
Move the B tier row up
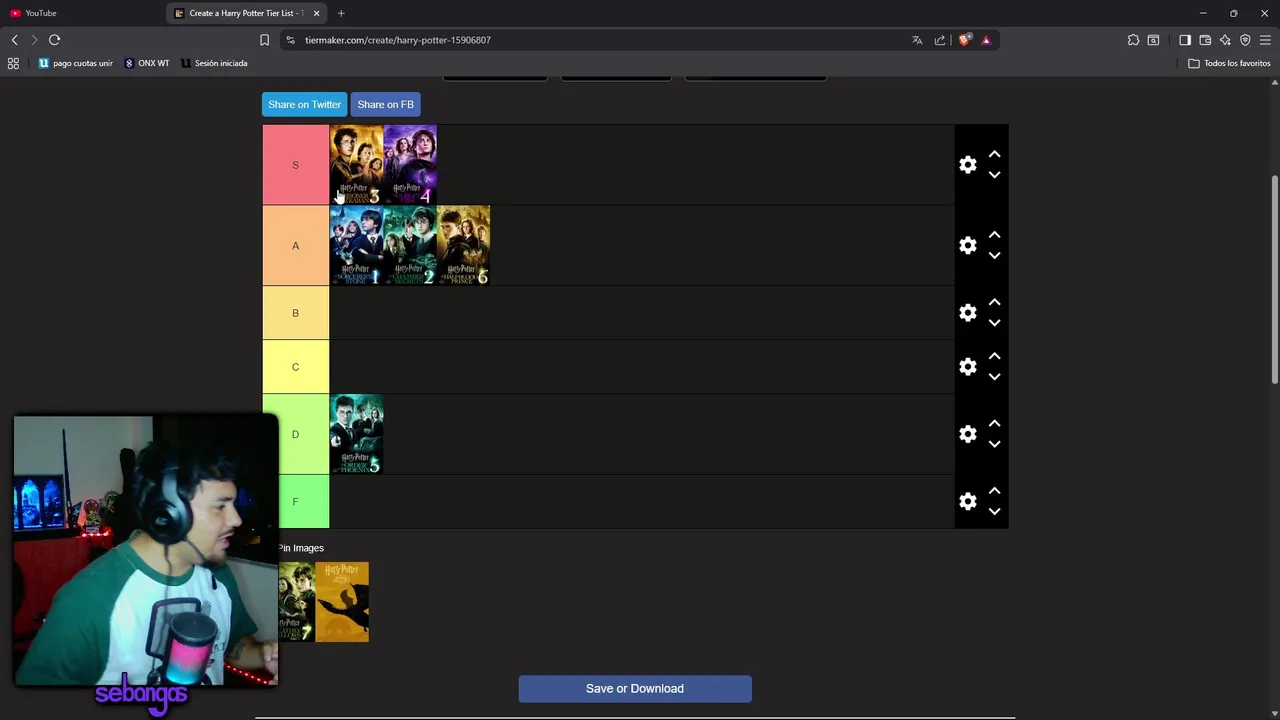[x=994, y=303]
